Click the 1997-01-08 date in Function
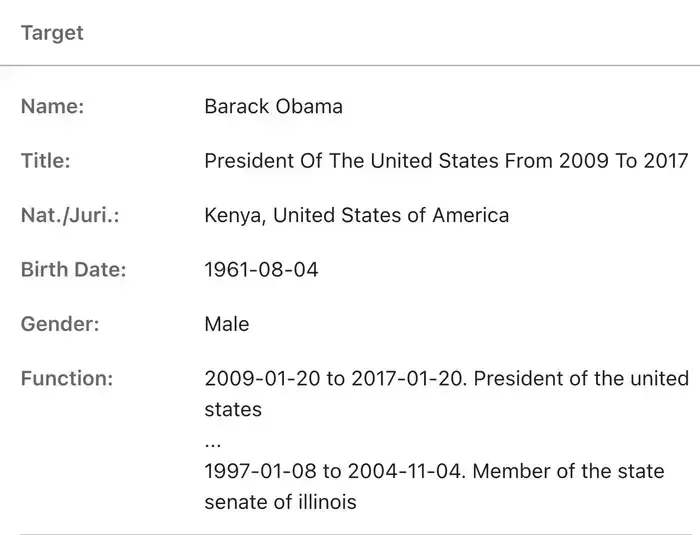This screenshot has height=535, width=700. pyautogui.click(x=260, y=472)
